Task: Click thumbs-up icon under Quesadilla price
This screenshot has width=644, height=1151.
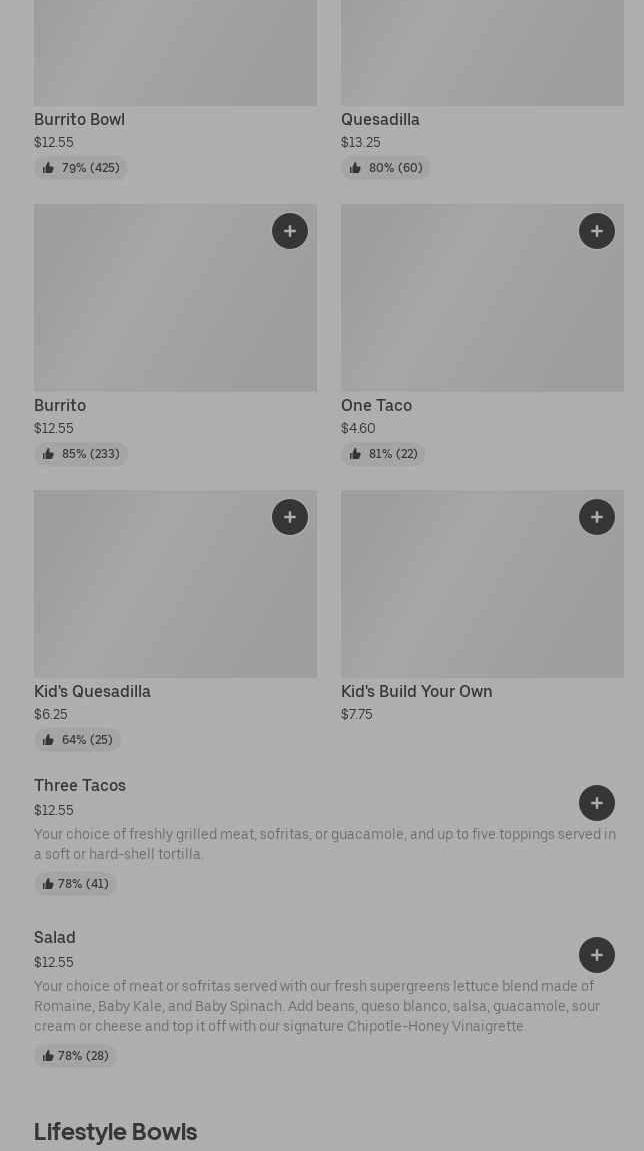Action: 355,168
